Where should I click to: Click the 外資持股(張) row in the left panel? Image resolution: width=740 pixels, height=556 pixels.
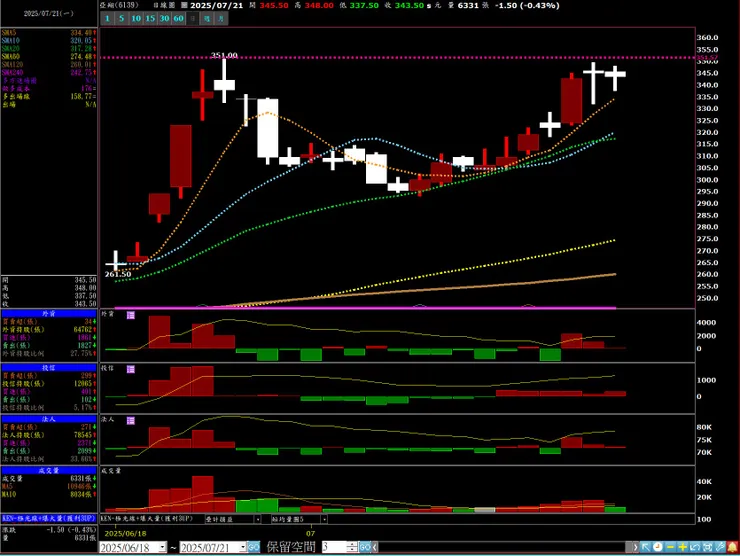(49, 329)
